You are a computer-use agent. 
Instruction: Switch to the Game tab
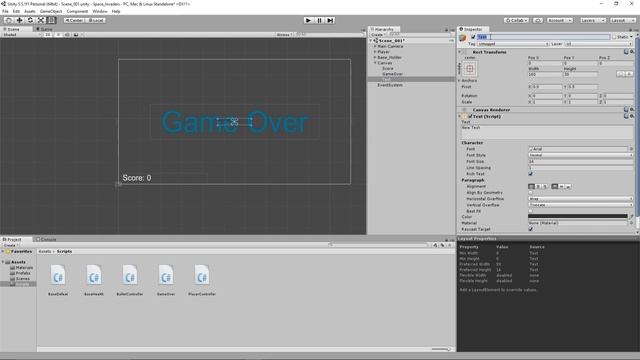point(44,29)
